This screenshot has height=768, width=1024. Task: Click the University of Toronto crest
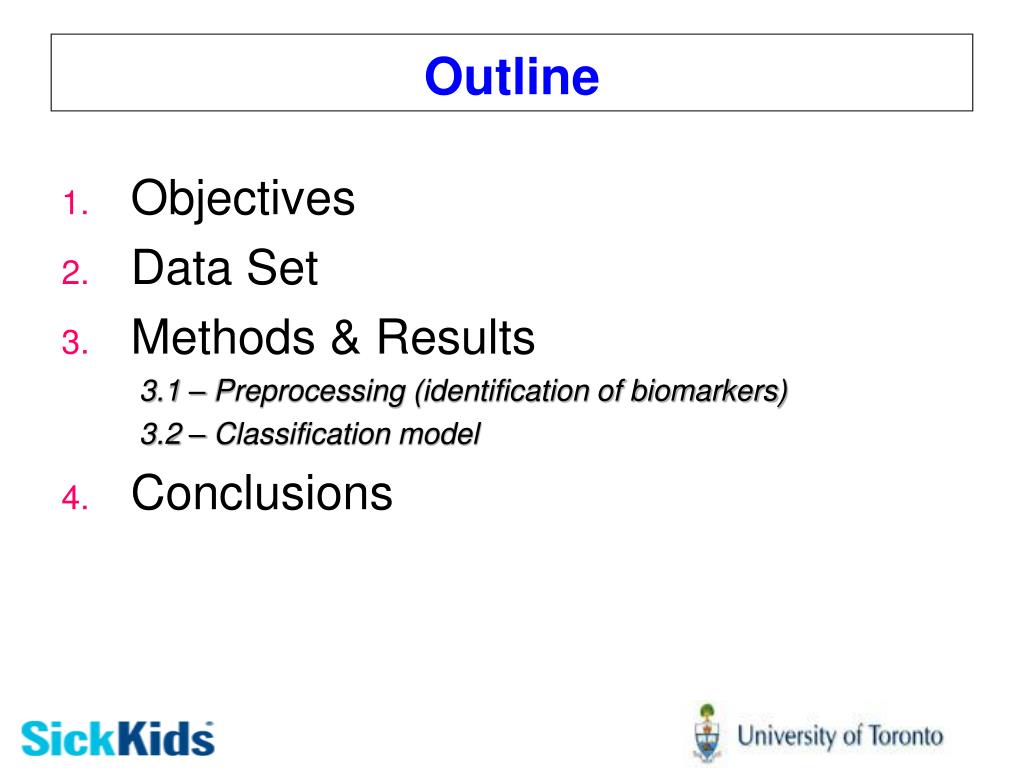pos(707,733)
